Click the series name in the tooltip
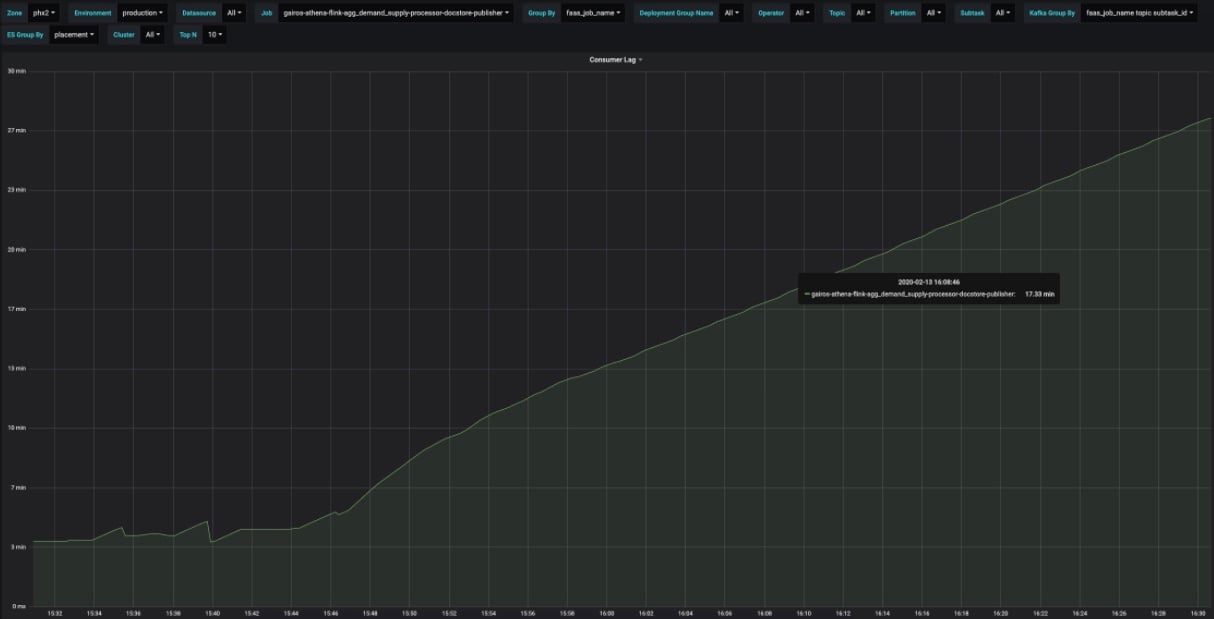Image resolution: width=1214 pixels, height=619 pixels. pos(912,295)
